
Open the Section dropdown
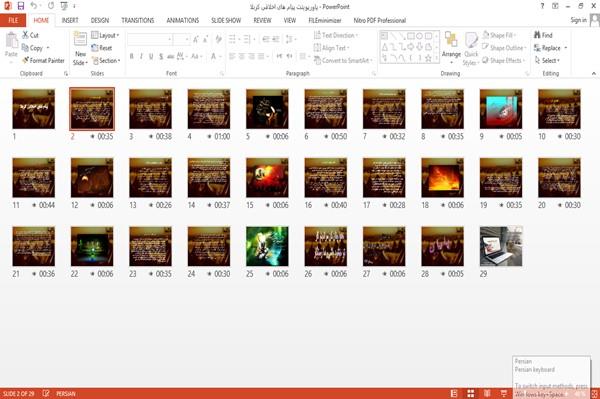[x=106, y=60]
